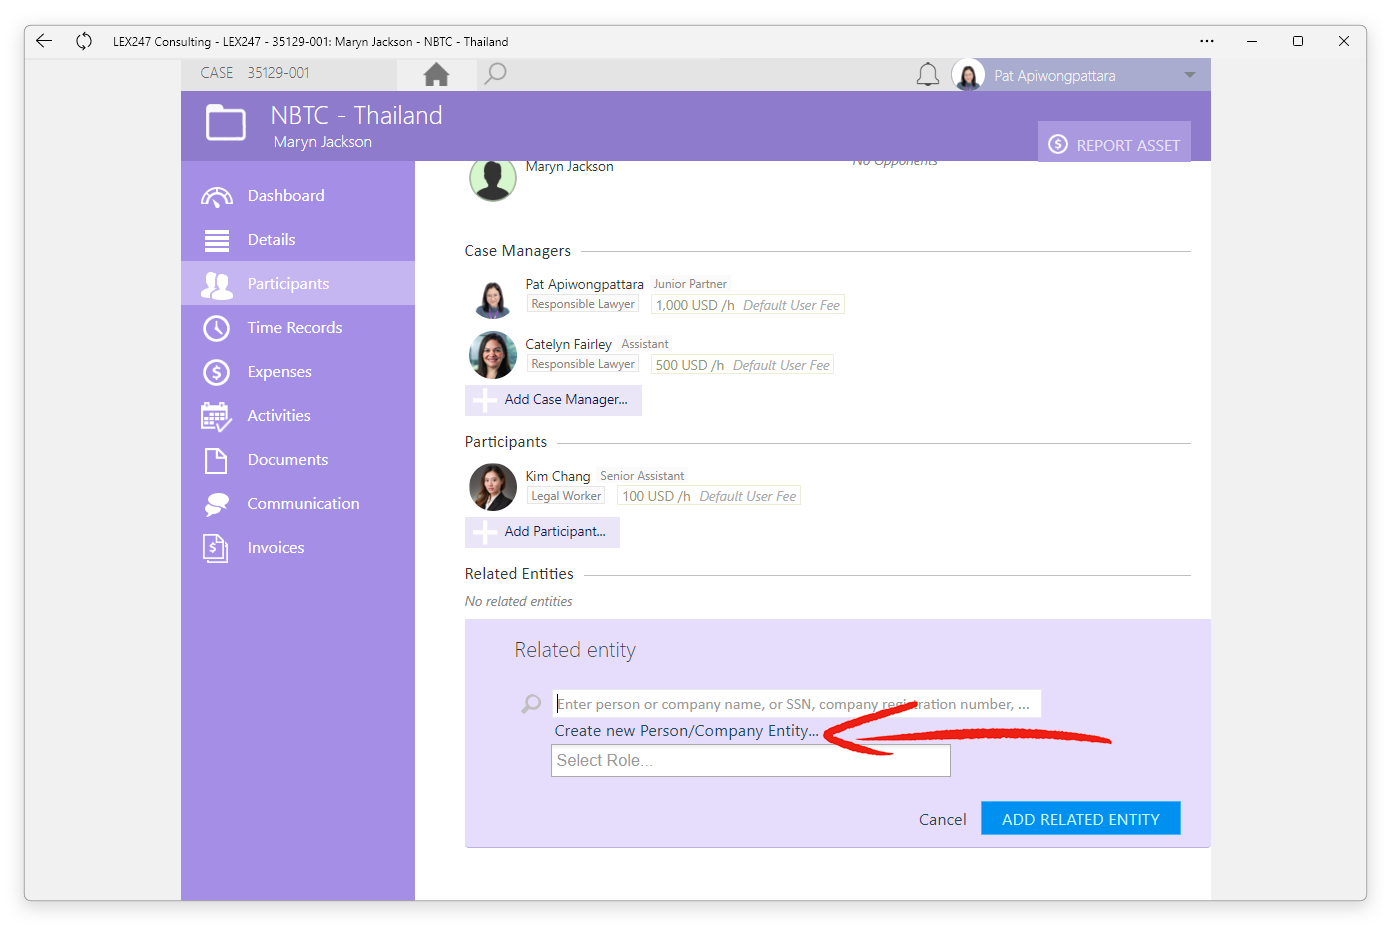Open the three-dot more options menu
Screen dimensions: 1390x925
coord(1207,41)
